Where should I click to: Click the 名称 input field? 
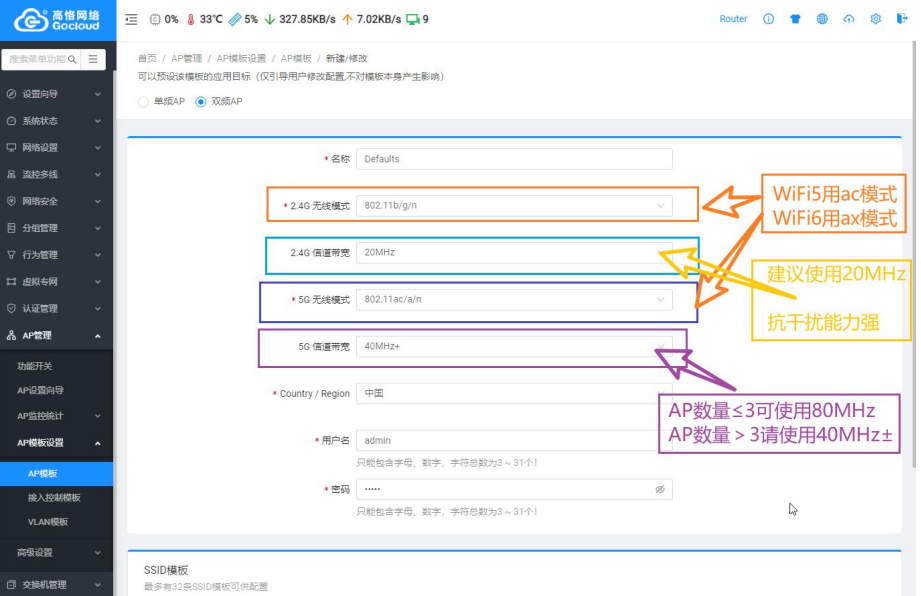(514, 159)
